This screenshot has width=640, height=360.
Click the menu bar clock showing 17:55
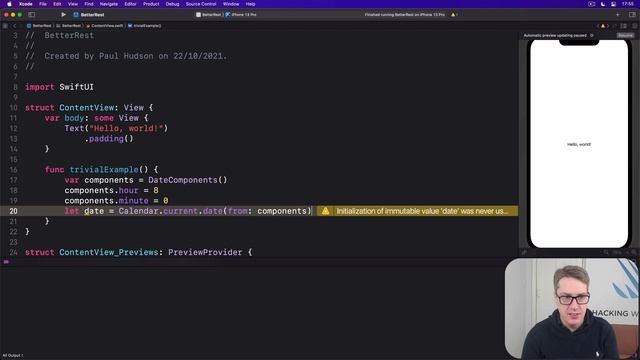point(628,4)
